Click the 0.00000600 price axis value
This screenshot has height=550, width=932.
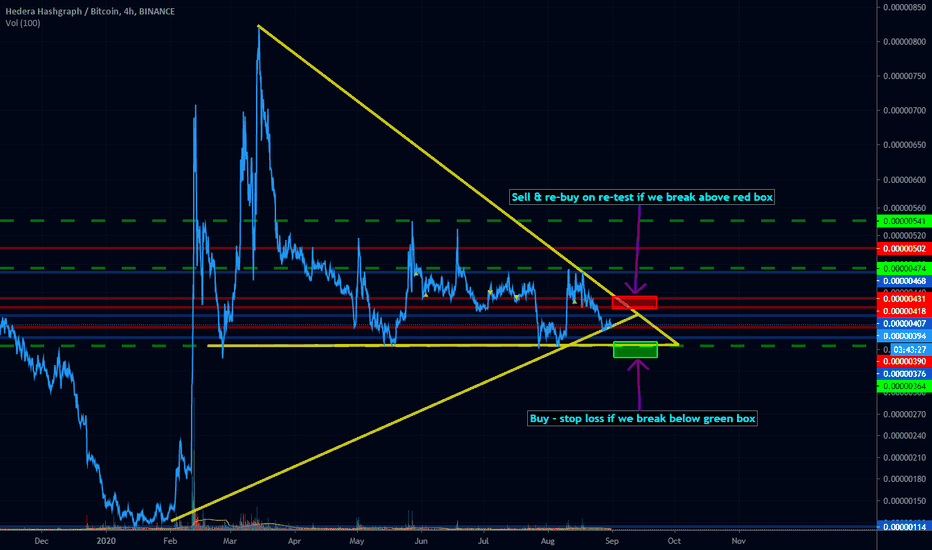904,180
